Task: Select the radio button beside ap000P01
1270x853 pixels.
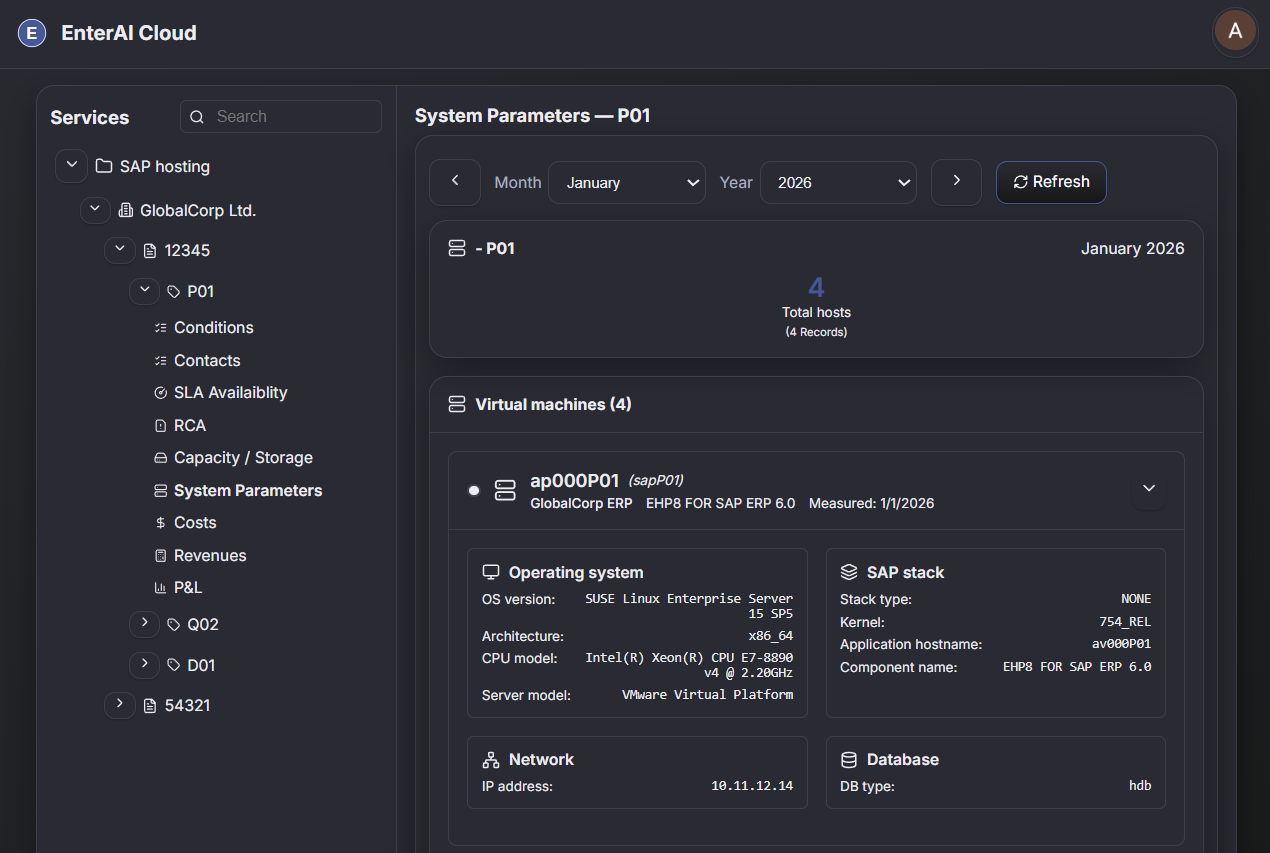Action: 474,490
